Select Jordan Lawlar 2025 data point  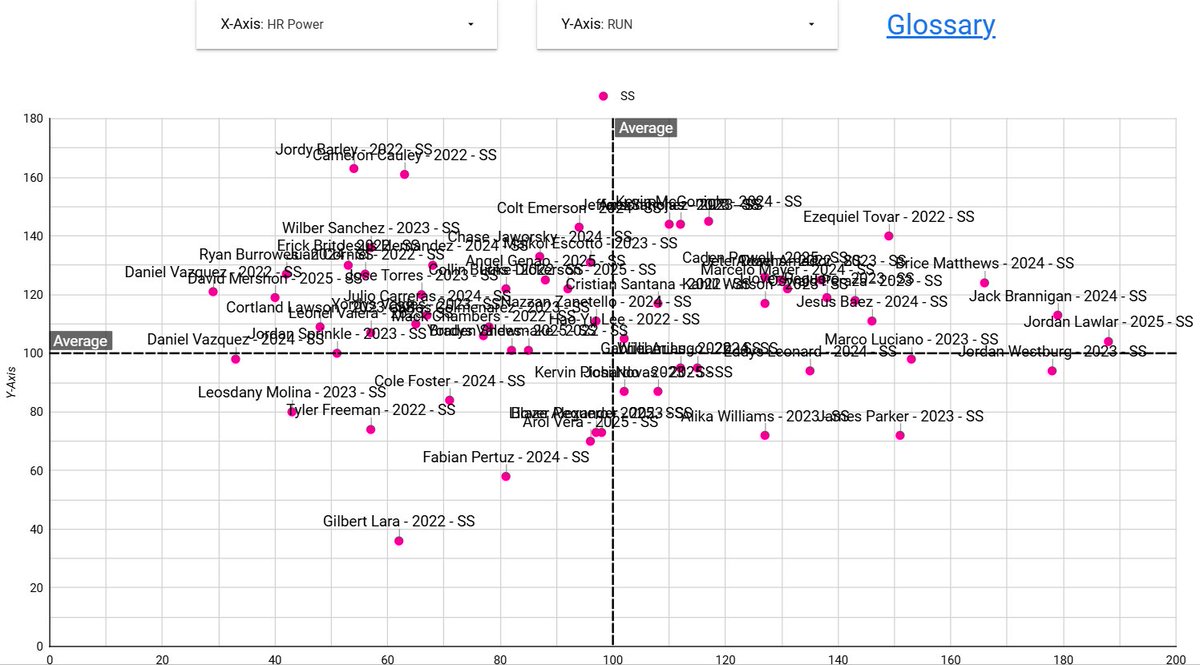point(1108,341)
